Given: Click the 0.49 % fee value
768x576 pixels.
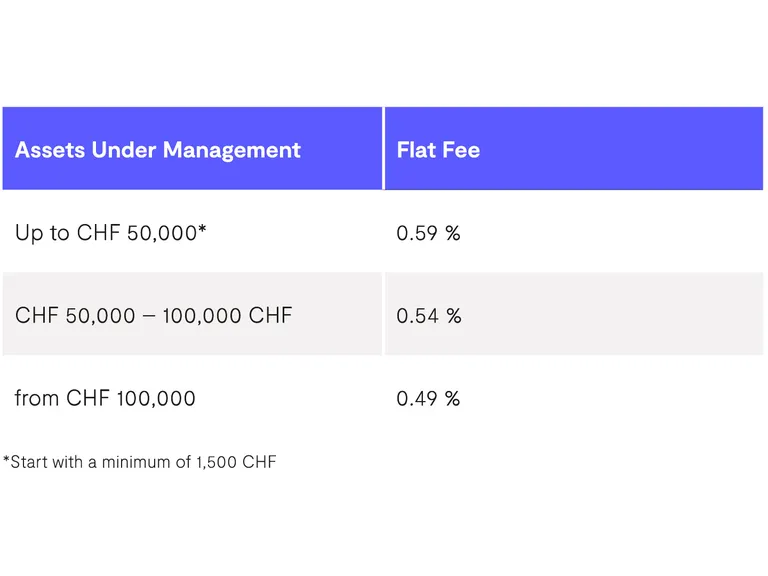Looking at the screenshot, I should [428, 398].
